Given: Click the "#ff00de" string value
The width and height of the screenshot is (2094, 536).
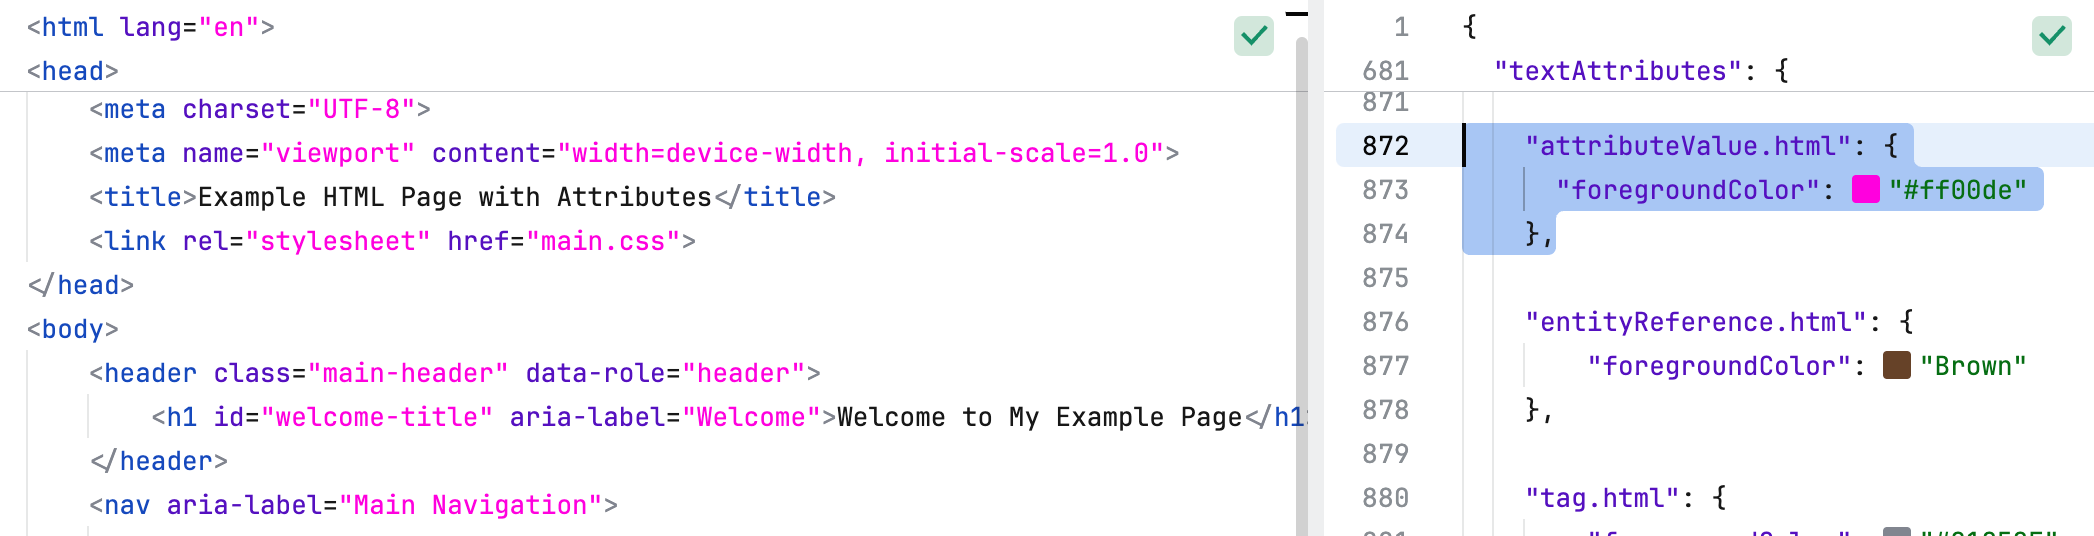Looking at the screenshot, I should pos(1957,190).
